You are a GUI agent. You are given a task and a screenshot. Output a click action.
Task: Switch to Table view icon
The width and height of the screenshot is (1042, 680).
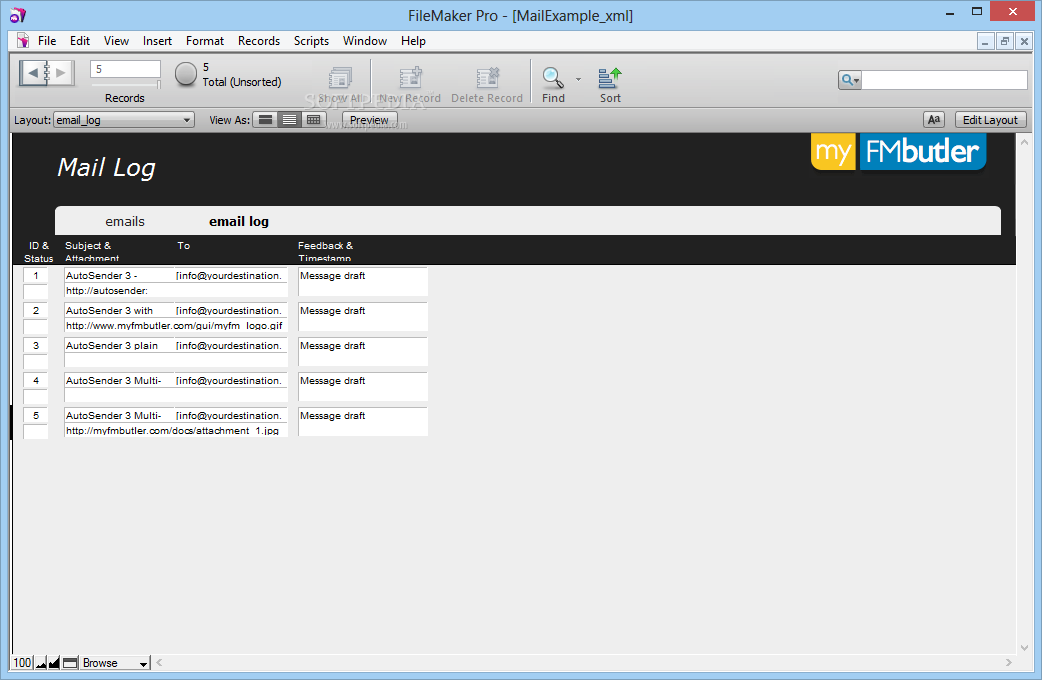(313, 120)
